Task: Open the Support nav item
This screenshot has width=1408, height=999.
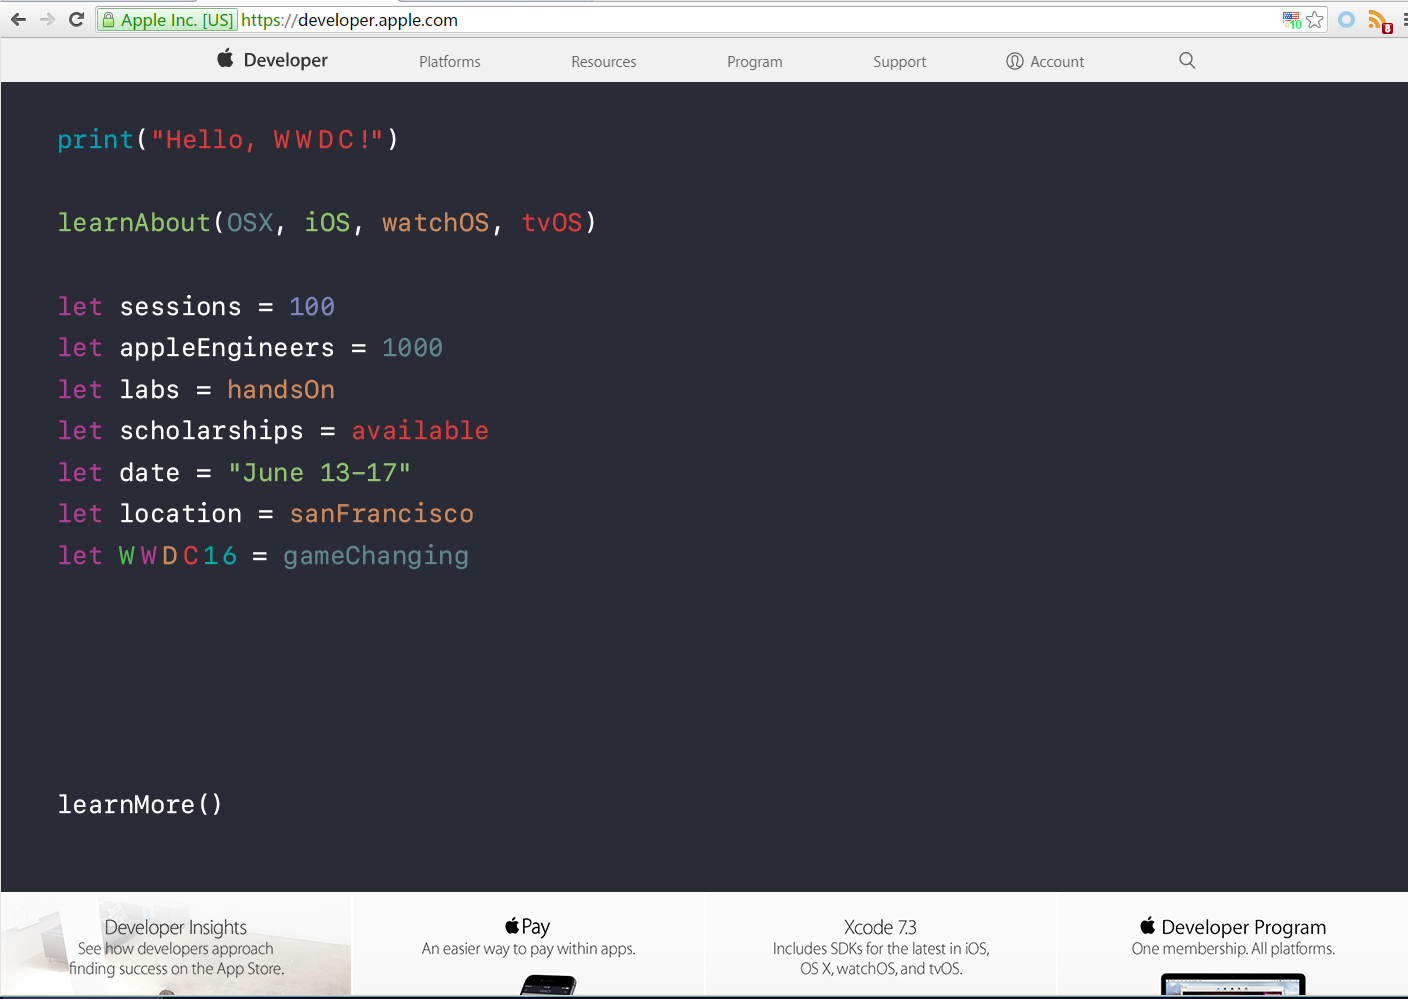Action: 900,62
